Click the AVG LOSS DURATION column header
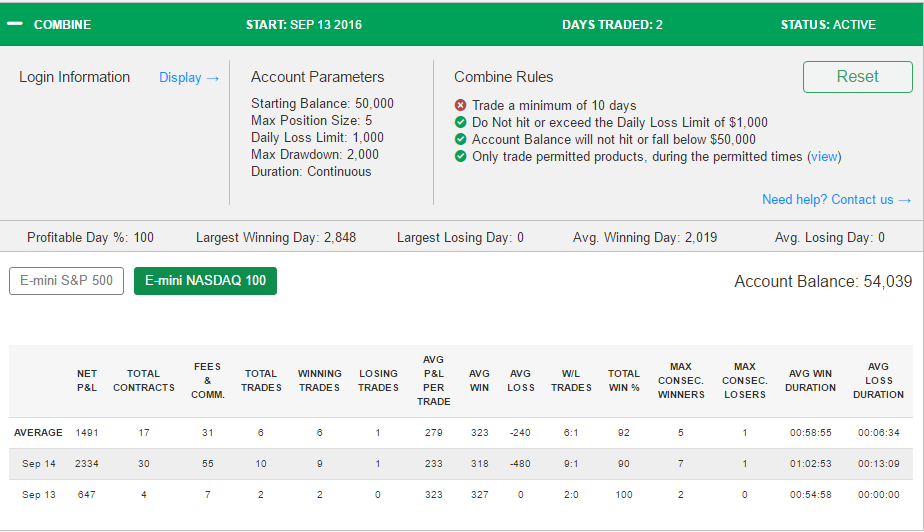 878,381
